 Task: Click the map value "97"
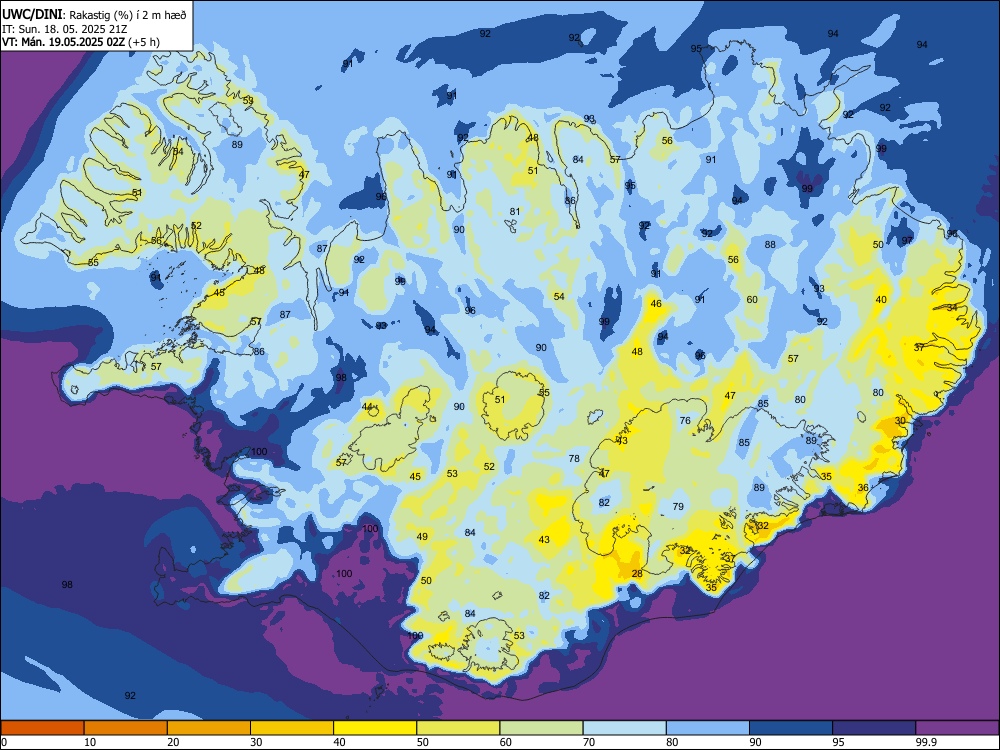click(907, 240)
